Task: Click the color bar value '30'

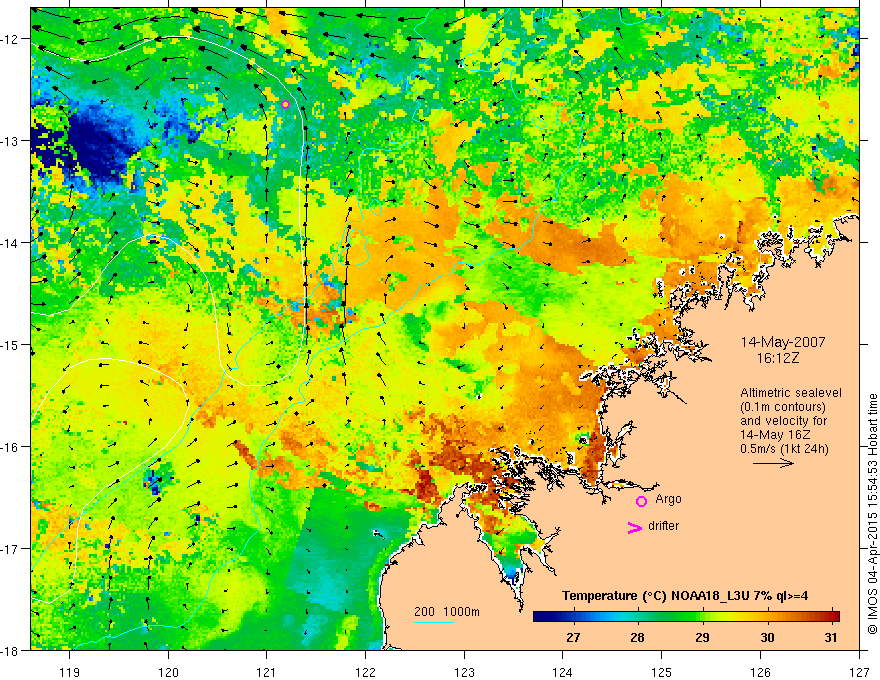Action: (x=767, y=637)
